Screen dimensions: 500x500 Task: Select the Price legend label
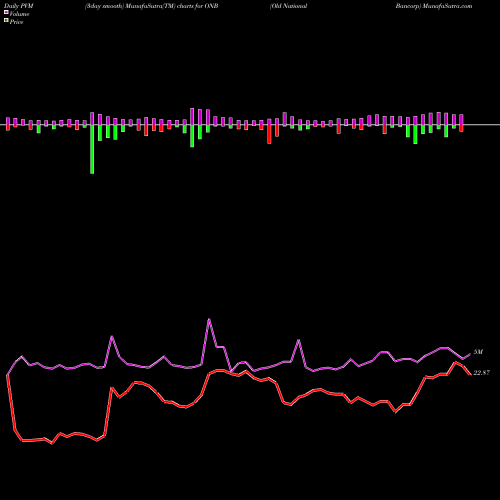click(x=16, y=22)
